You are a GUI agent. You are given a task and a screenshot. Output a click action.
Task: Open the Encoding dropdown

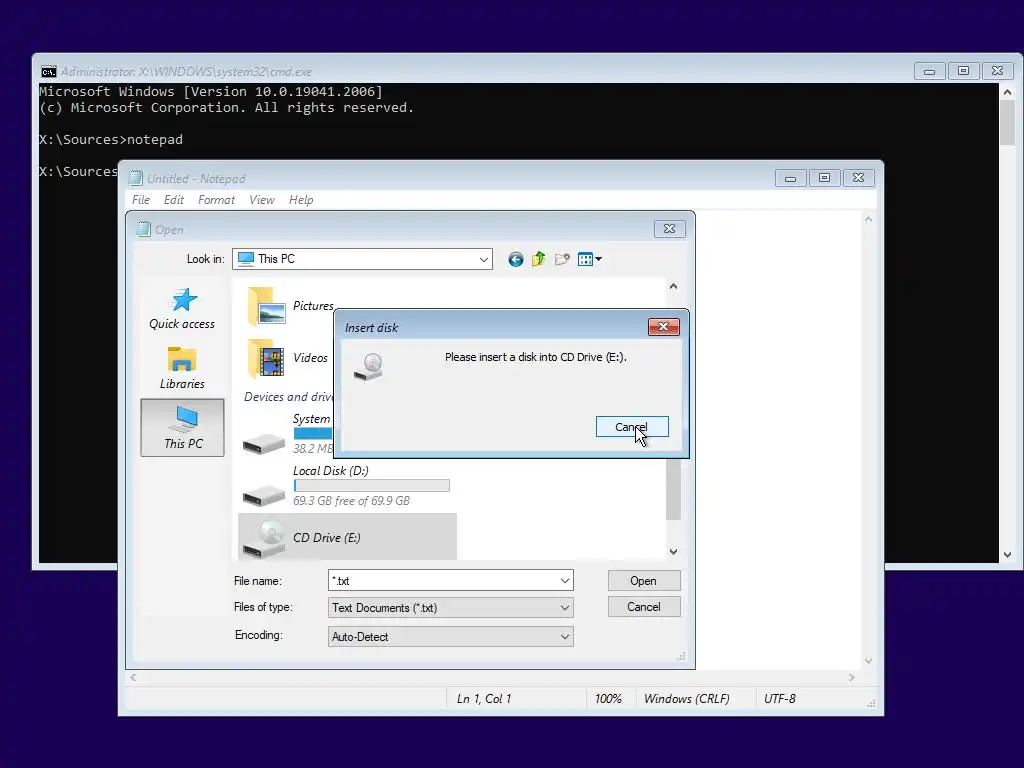(451, 637)
